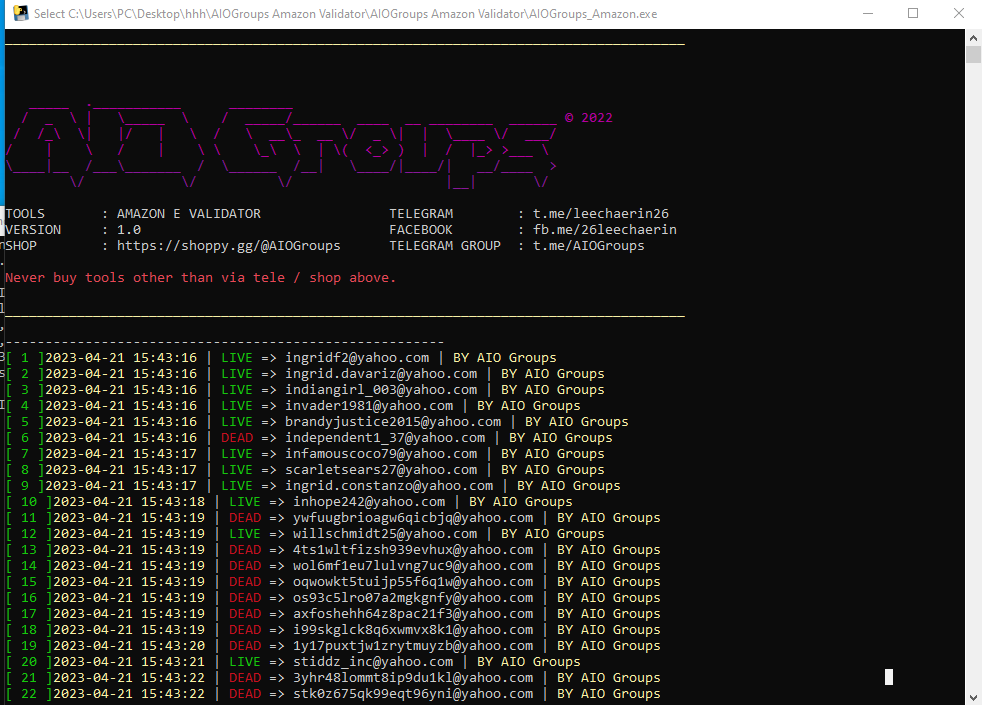The height and width of the screenshot is (705, 982).
Task: Click the t.me/AIOGroups Telegram group link
Action: click(581, 246)
